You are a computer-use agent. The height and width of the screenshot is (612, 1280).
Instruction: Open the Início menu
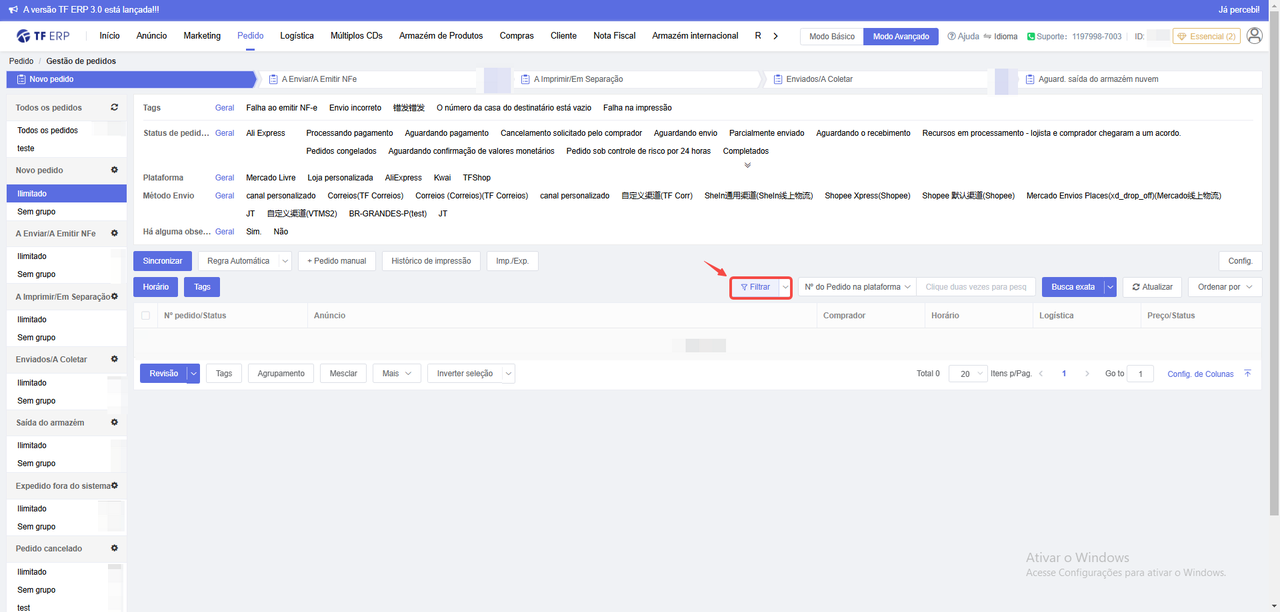tap(110, 36)
